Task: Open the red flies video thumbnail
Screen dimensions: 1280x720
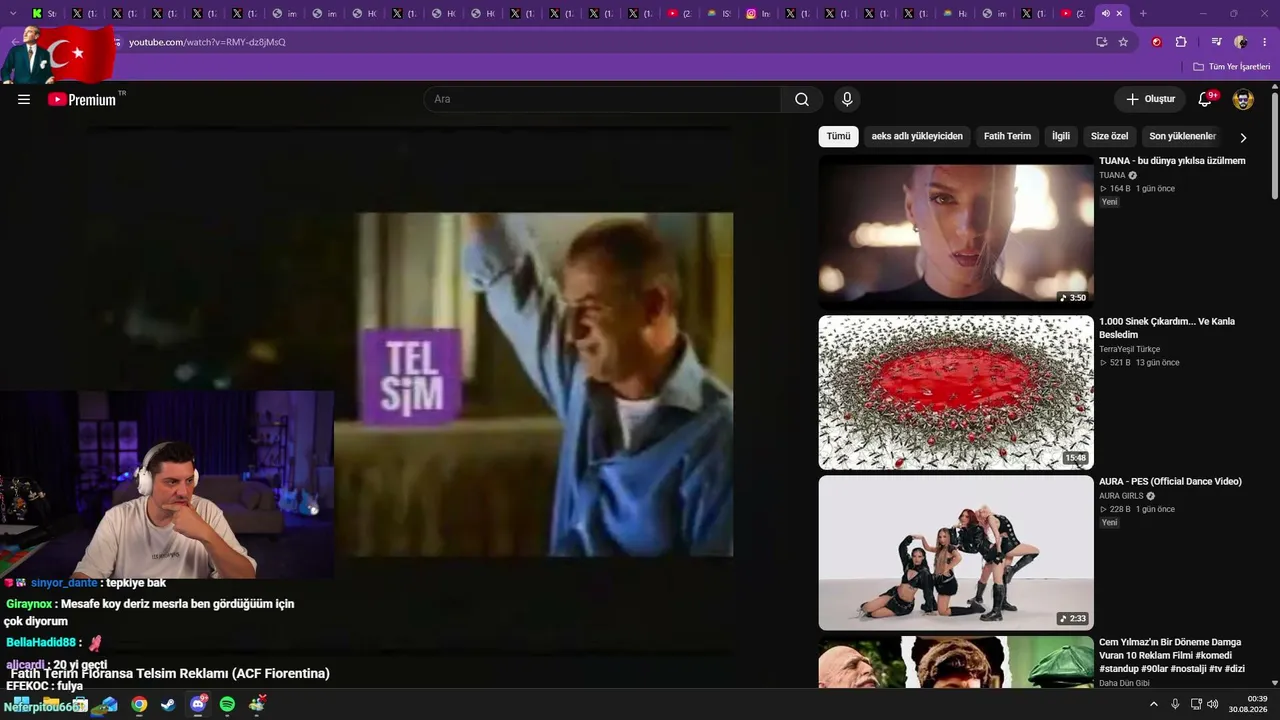Action: 956,392
